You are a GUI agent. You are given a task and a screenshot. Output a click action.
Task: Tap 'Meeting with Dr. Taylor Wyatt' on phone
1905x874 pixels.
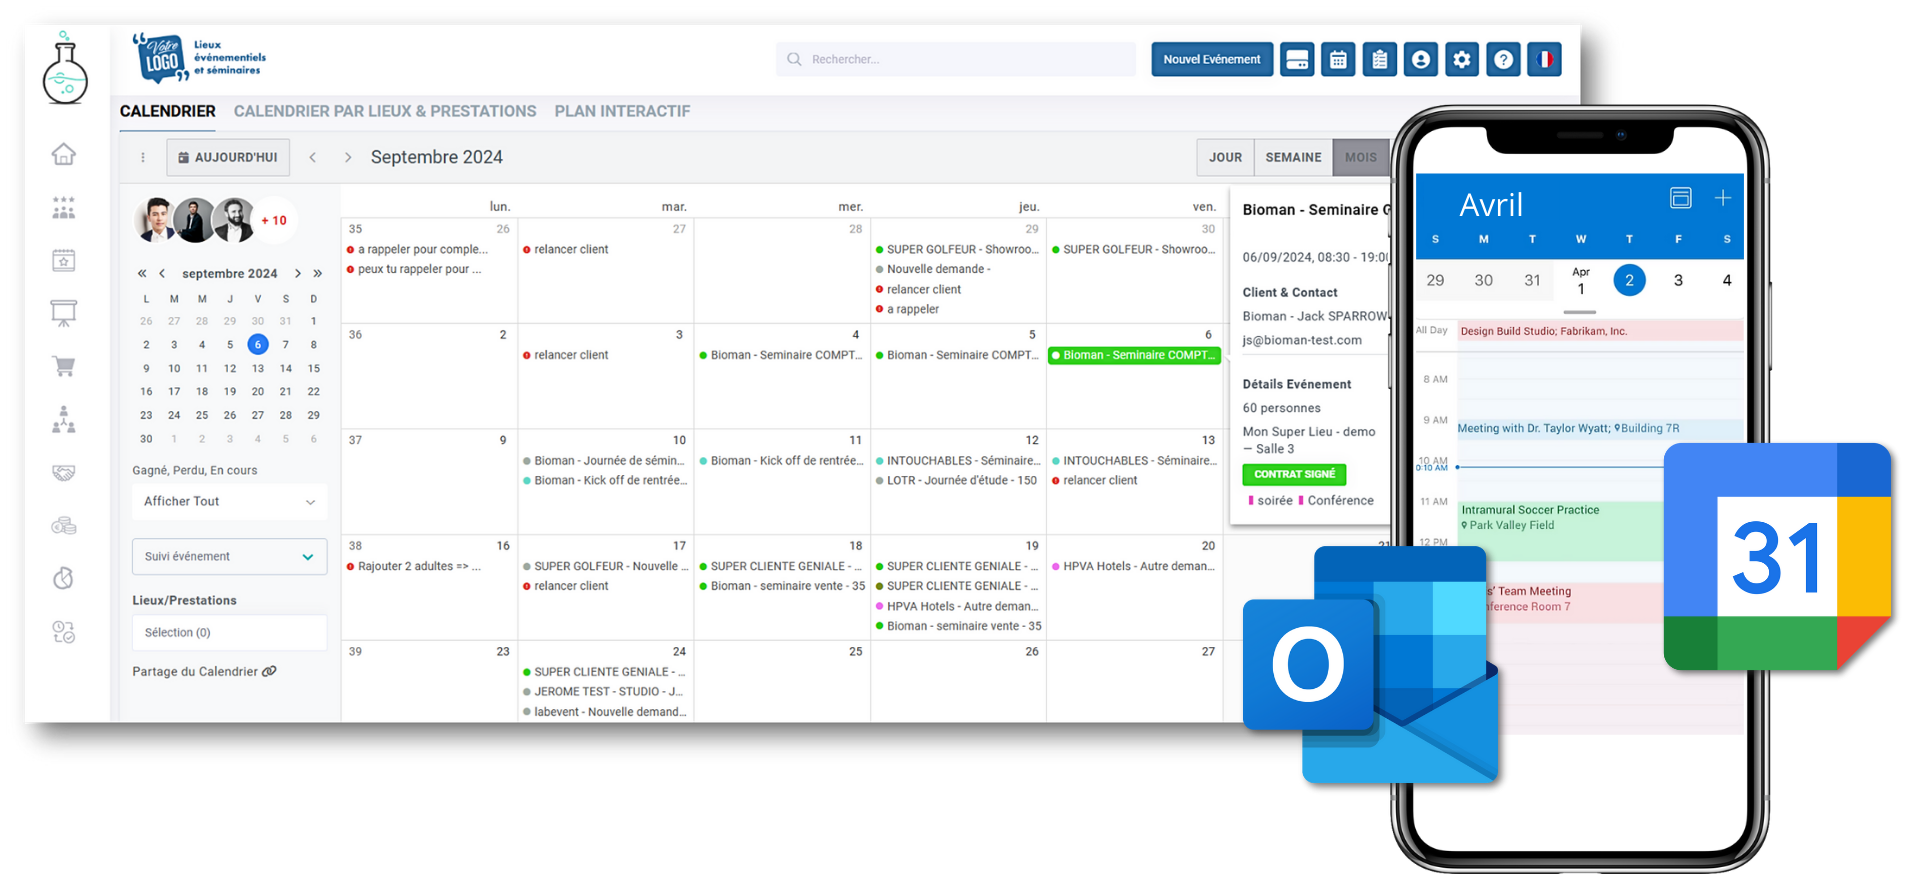(1600, 429)
